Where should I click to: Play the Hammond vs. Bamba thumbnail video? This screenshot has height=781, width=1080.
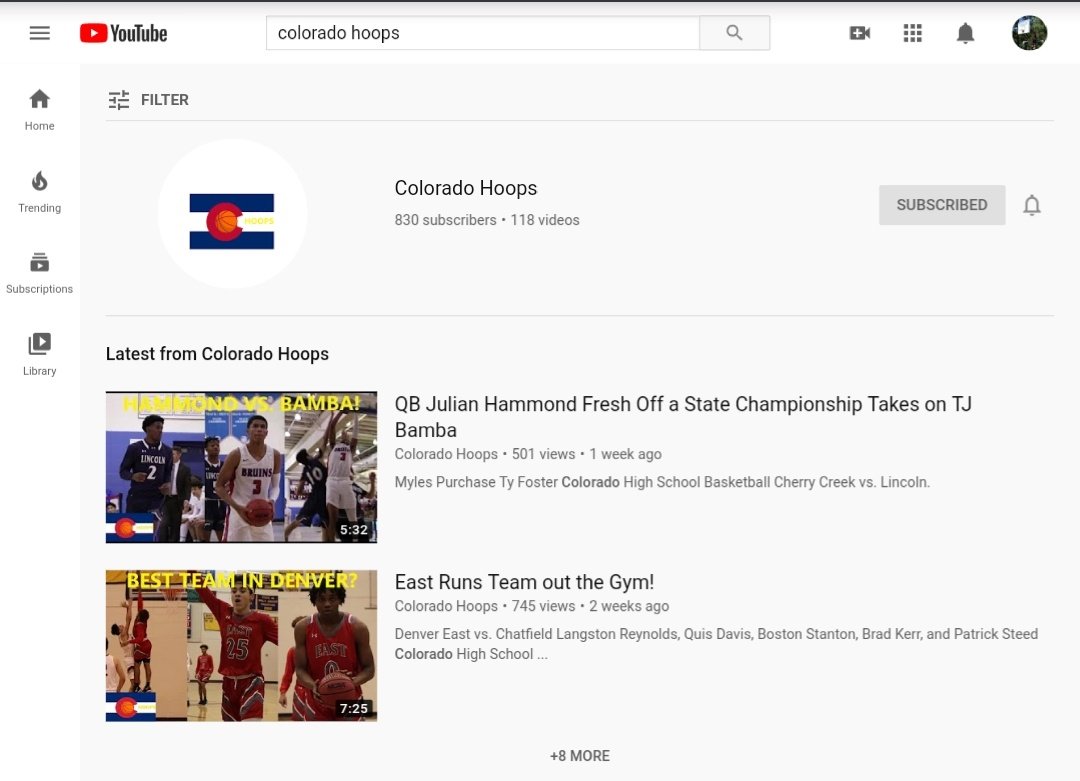pyautogui.click(x=241, y=467)
